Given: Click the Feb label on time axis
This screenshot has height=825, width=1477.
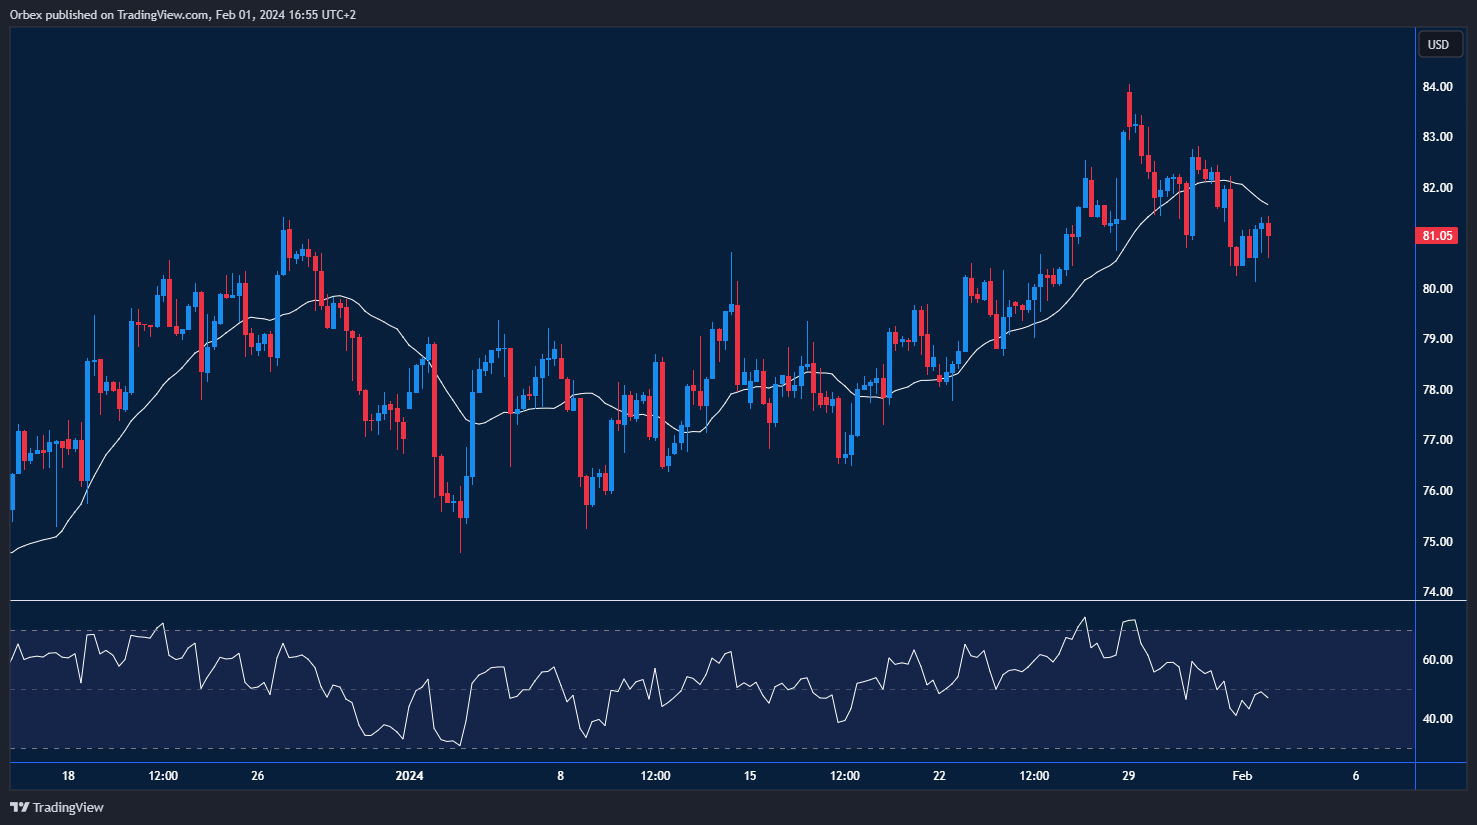Looking at the screenshot, I should 1241,776.
